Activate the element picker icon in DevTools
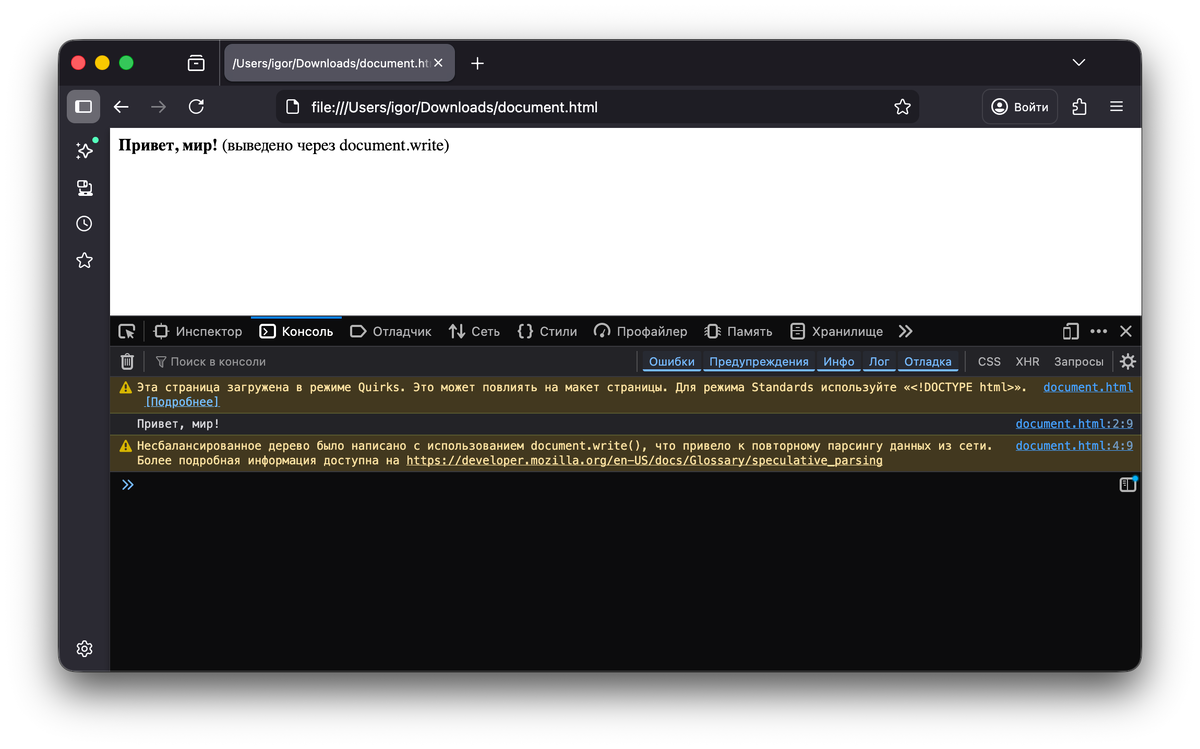 click(127, 331)
